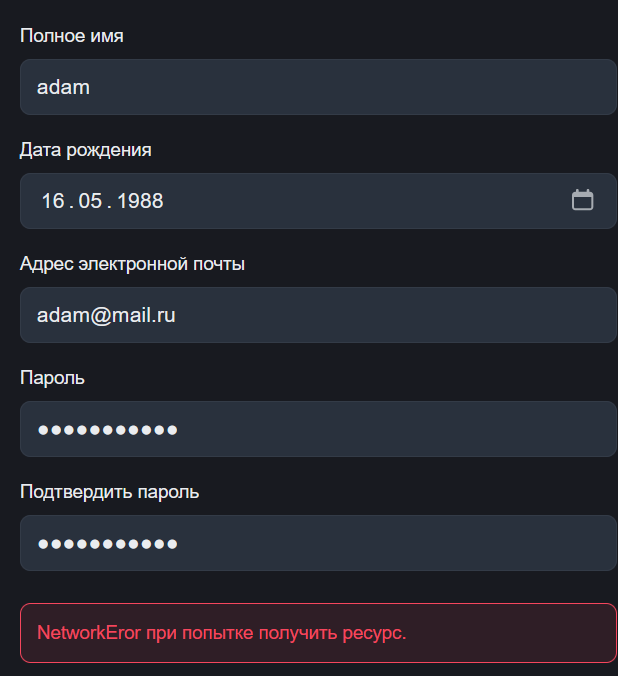Click the Дата рождения label

[86, 150]
